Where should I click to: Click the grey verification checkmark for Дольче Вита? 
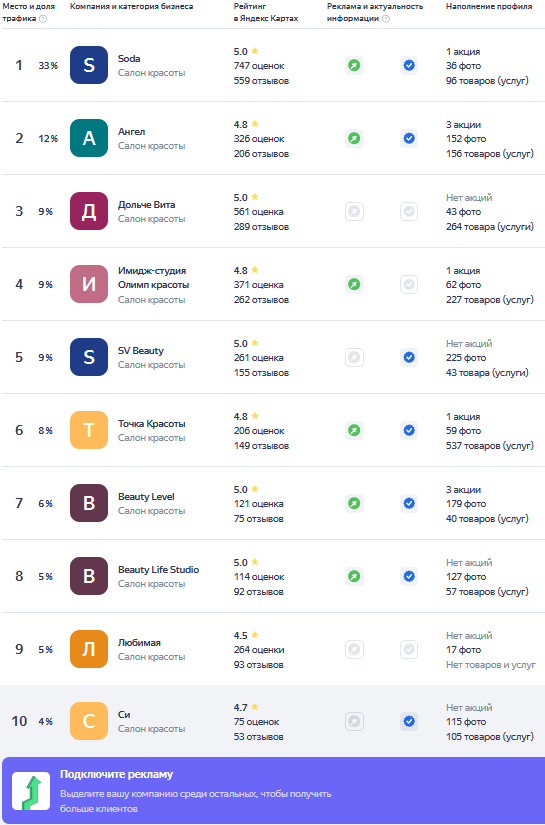point(409,212)
